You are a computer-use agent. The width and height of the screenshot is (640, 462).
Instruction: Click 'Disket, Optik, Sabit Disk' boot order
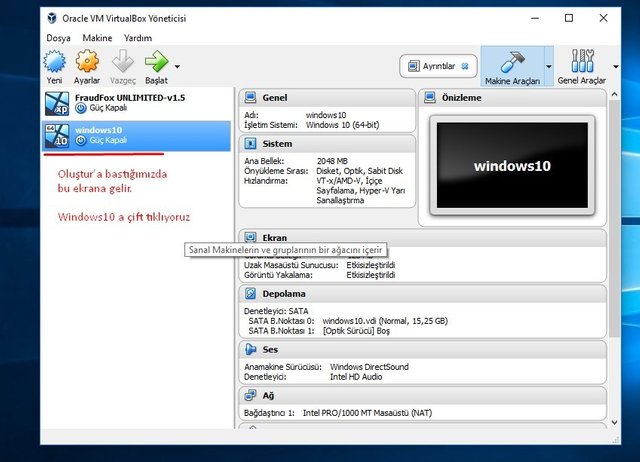click(360, 171)
